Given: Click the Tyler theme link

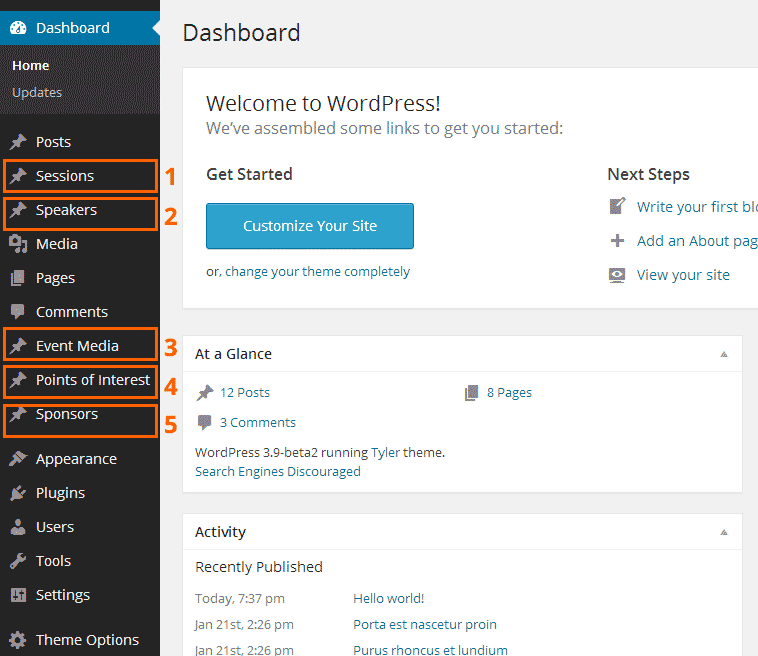Looking at the screenshot, I should (x=385, y=452).
